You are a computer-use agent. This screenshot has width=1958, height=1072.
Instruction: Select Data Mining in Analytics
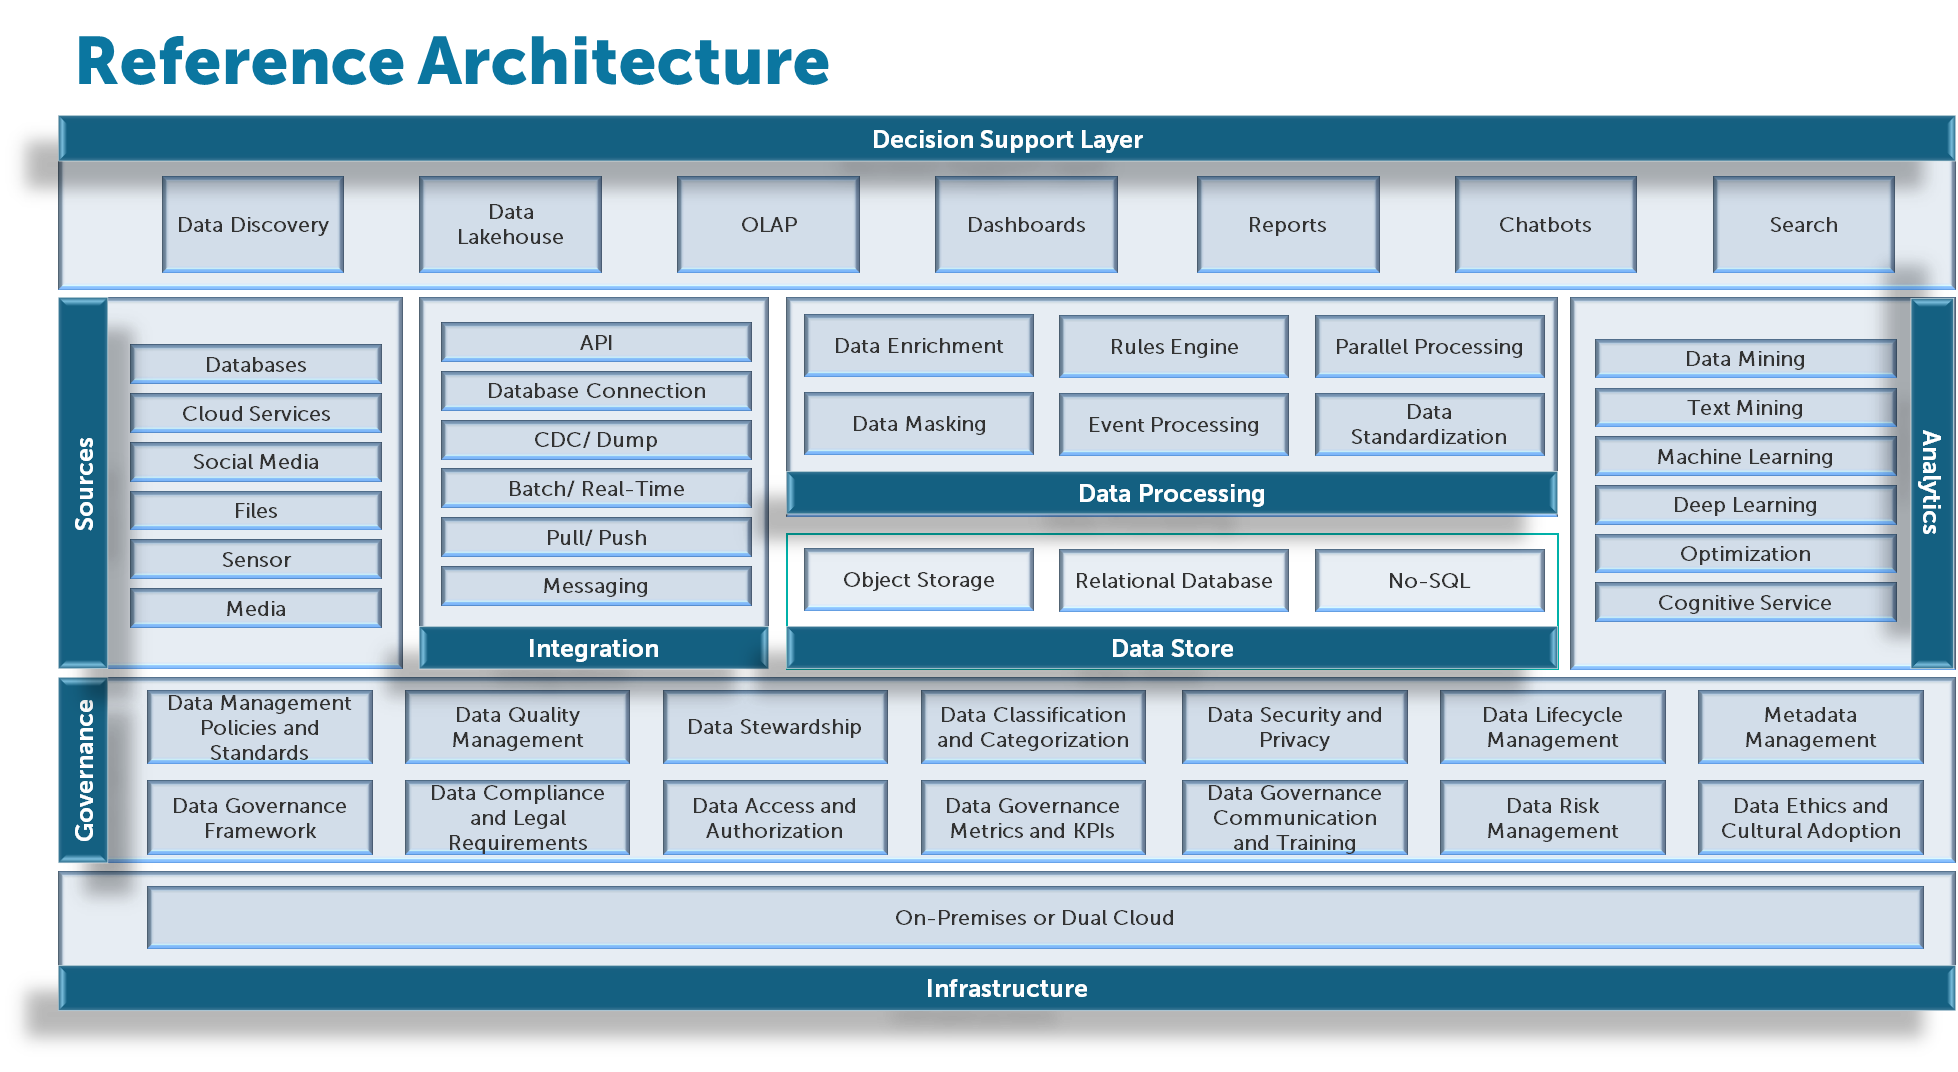tap(1745, 358)
